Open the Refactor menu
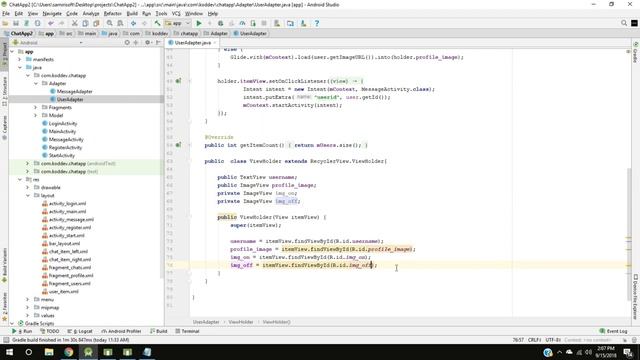Image resolution: width=640 pixels, height=360 pixels. point(113,13)
